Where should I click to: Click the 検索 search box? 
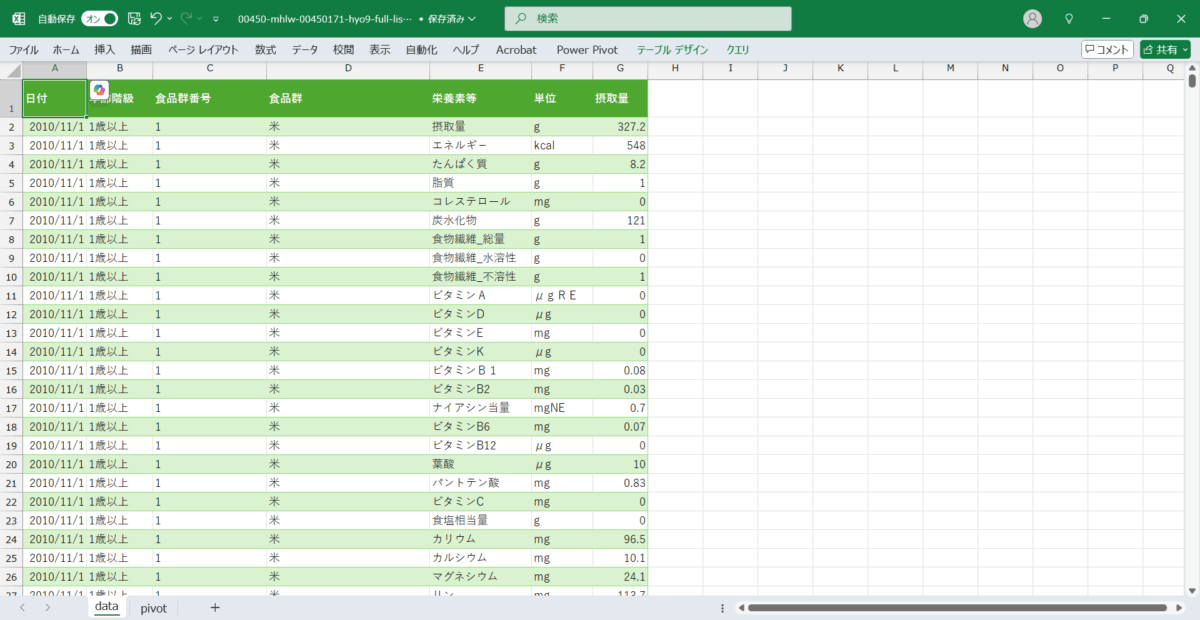click(648, 19)
